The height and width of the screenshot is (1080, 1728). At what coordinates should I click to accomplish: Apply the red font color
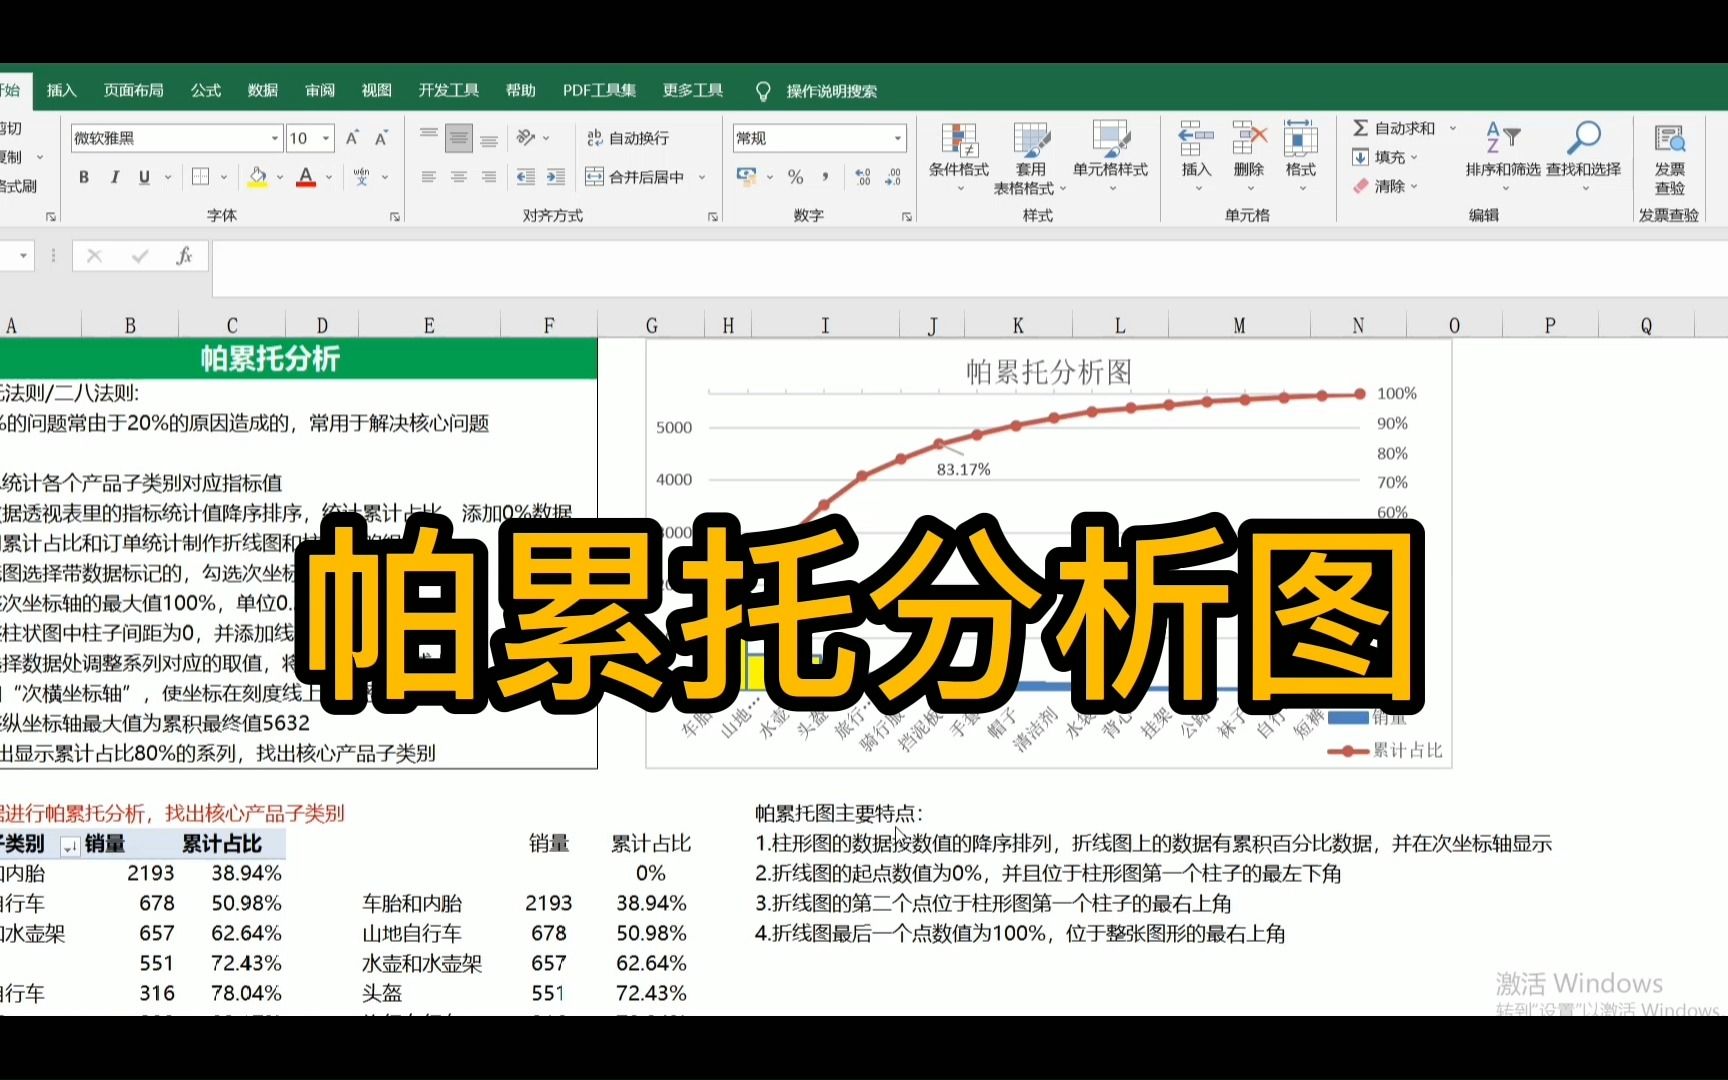click(306, 177)
